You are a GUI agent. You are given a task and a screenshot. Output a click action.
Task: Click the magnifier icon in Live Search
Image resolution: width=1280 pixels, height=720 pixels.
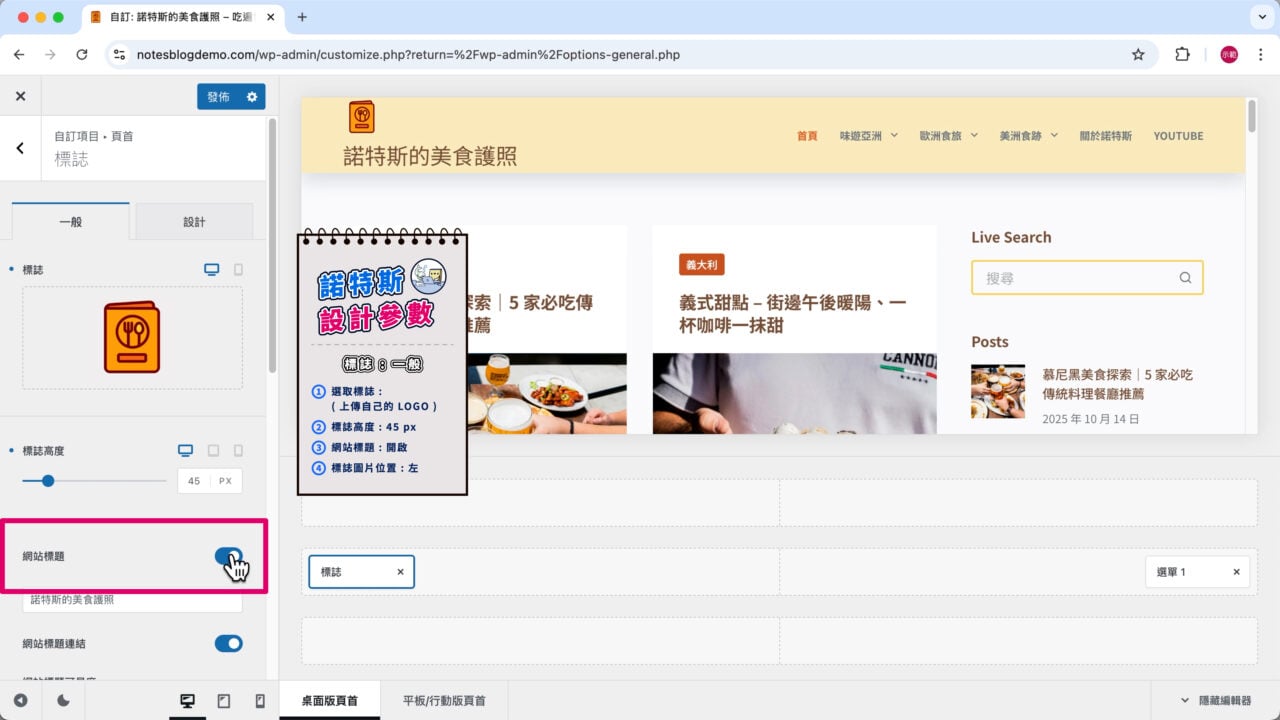[x=1185, y=277]
